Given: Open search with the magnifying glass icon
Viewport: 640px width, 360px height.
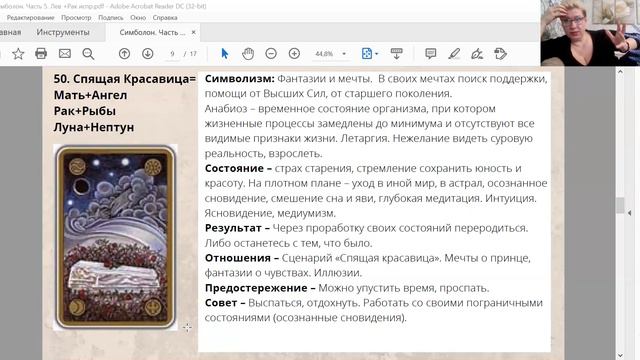Looking at the screenshot, I should [88, 53].
